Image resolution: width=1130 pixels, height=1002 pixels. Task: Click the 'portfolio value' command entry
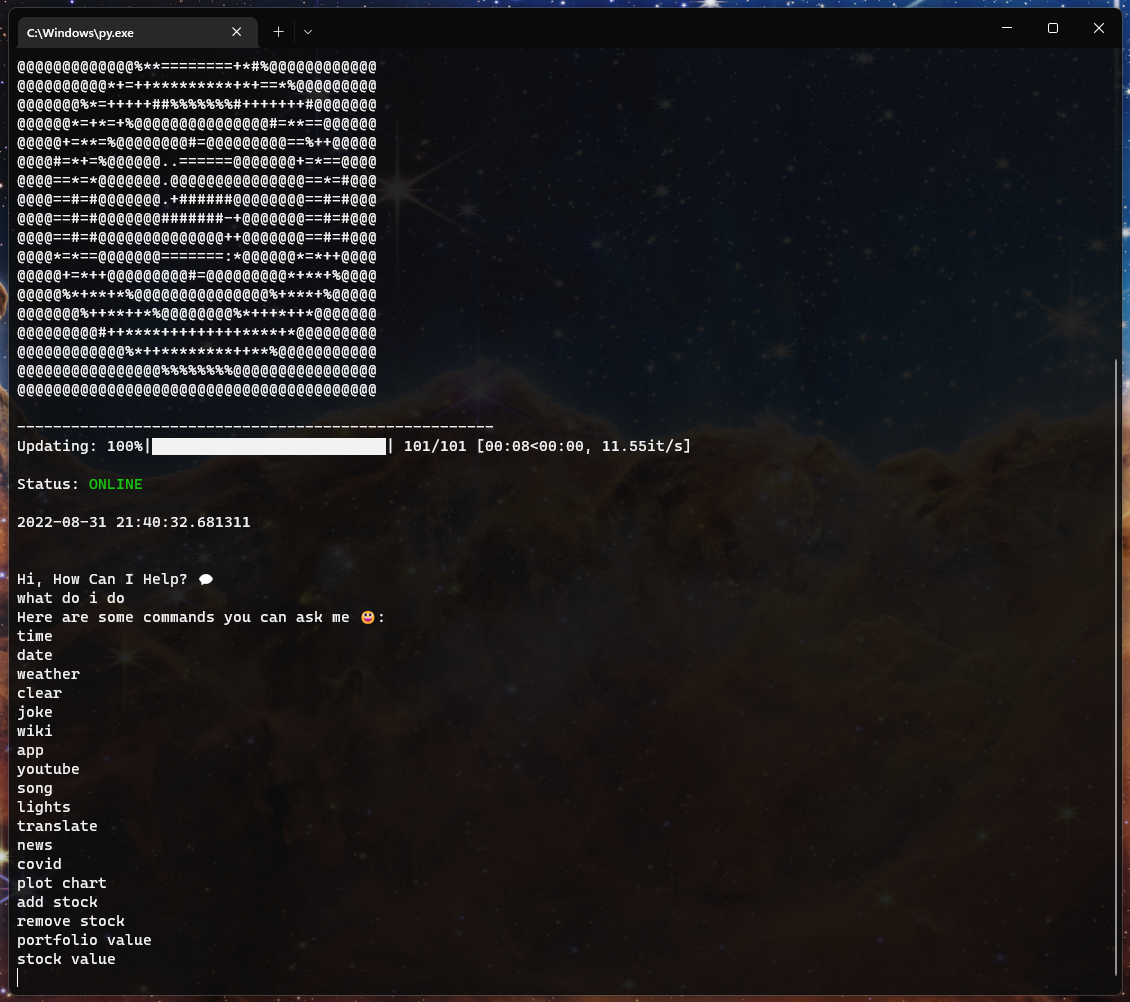(x=84, y=940)
